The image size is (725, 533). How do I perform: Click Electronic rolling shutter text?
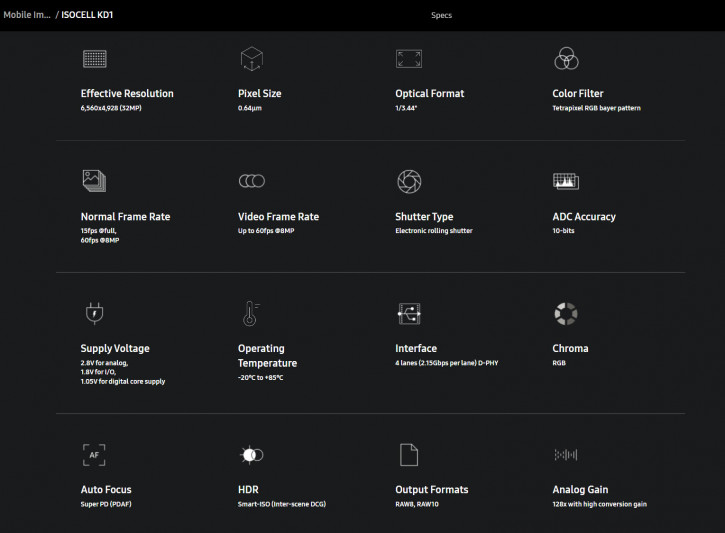click(x=434, y=231)
